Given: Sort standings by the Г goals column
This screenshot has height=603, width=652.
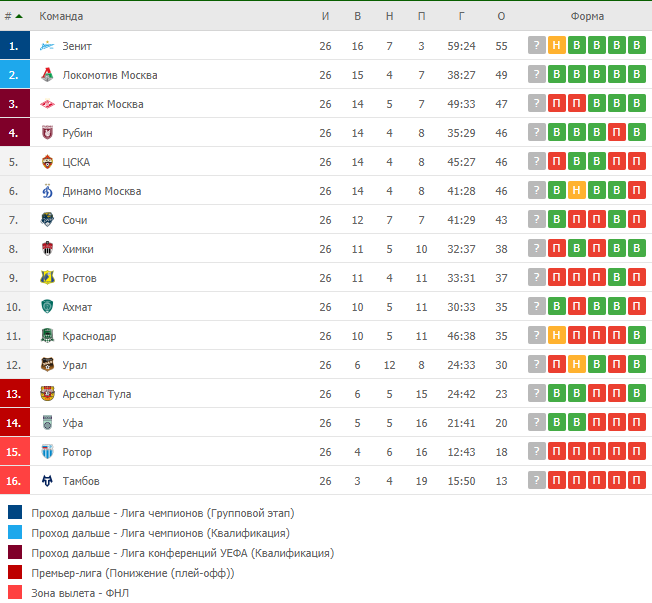Looking at the screenshot, I should 461,16.
